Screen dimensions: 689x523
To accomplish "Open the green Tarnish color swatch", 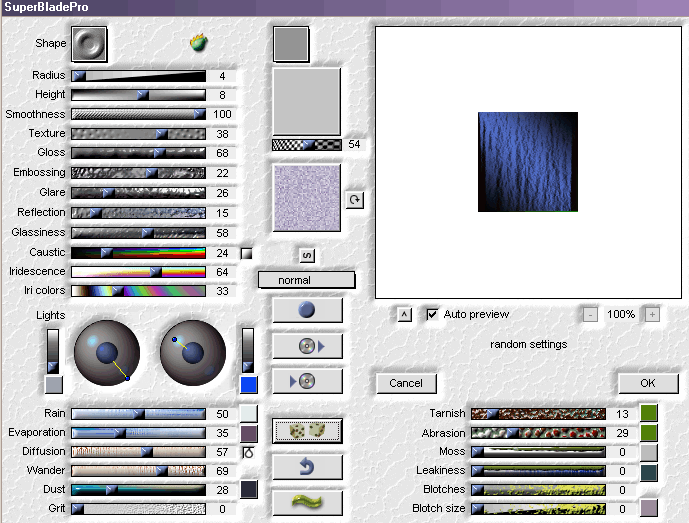I will point(649,413).
